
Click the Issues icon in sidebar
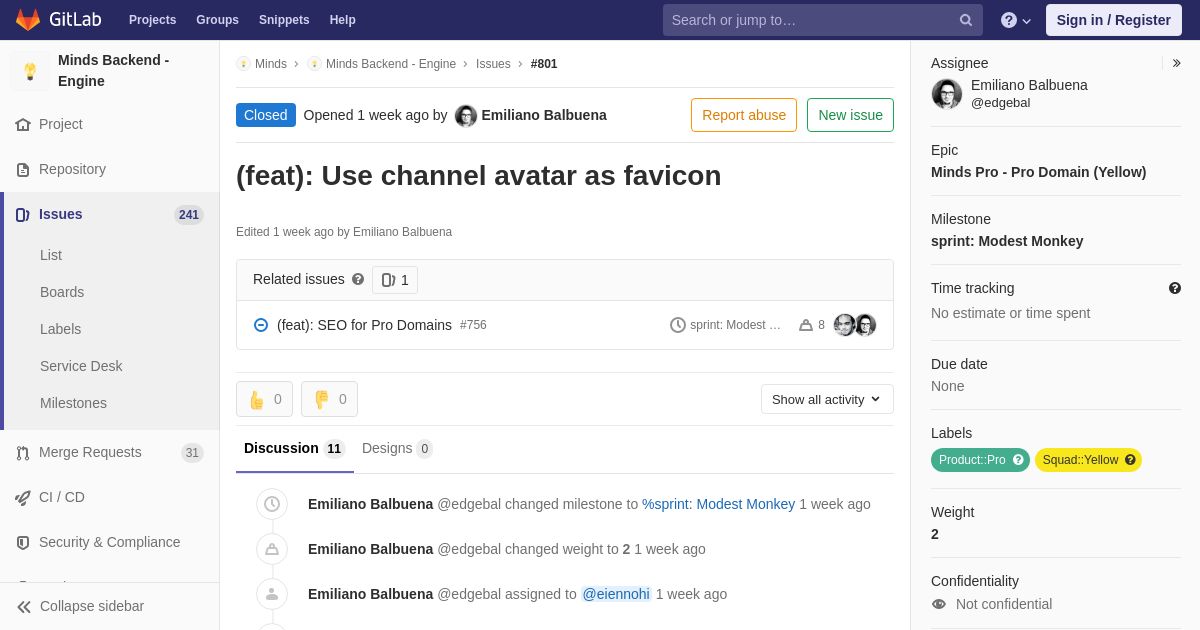click(23, 215)
